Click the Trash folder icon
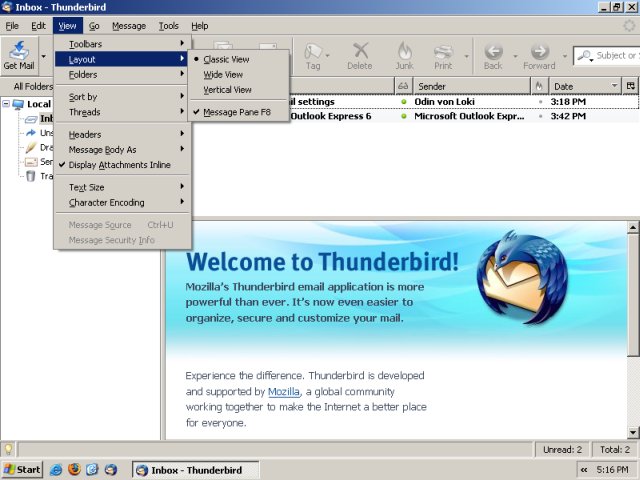 tap(31, 176)
